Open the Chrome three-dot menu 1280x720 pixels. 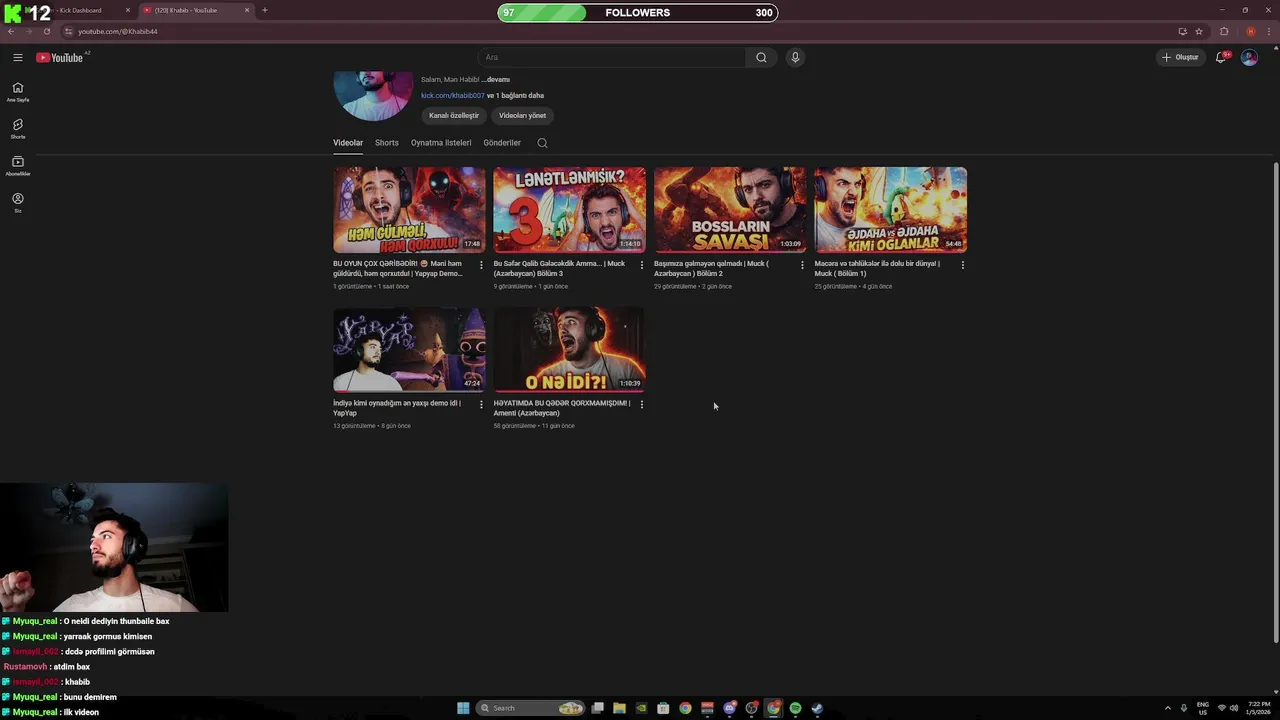pyautogui.click(x=1268, y=31)
